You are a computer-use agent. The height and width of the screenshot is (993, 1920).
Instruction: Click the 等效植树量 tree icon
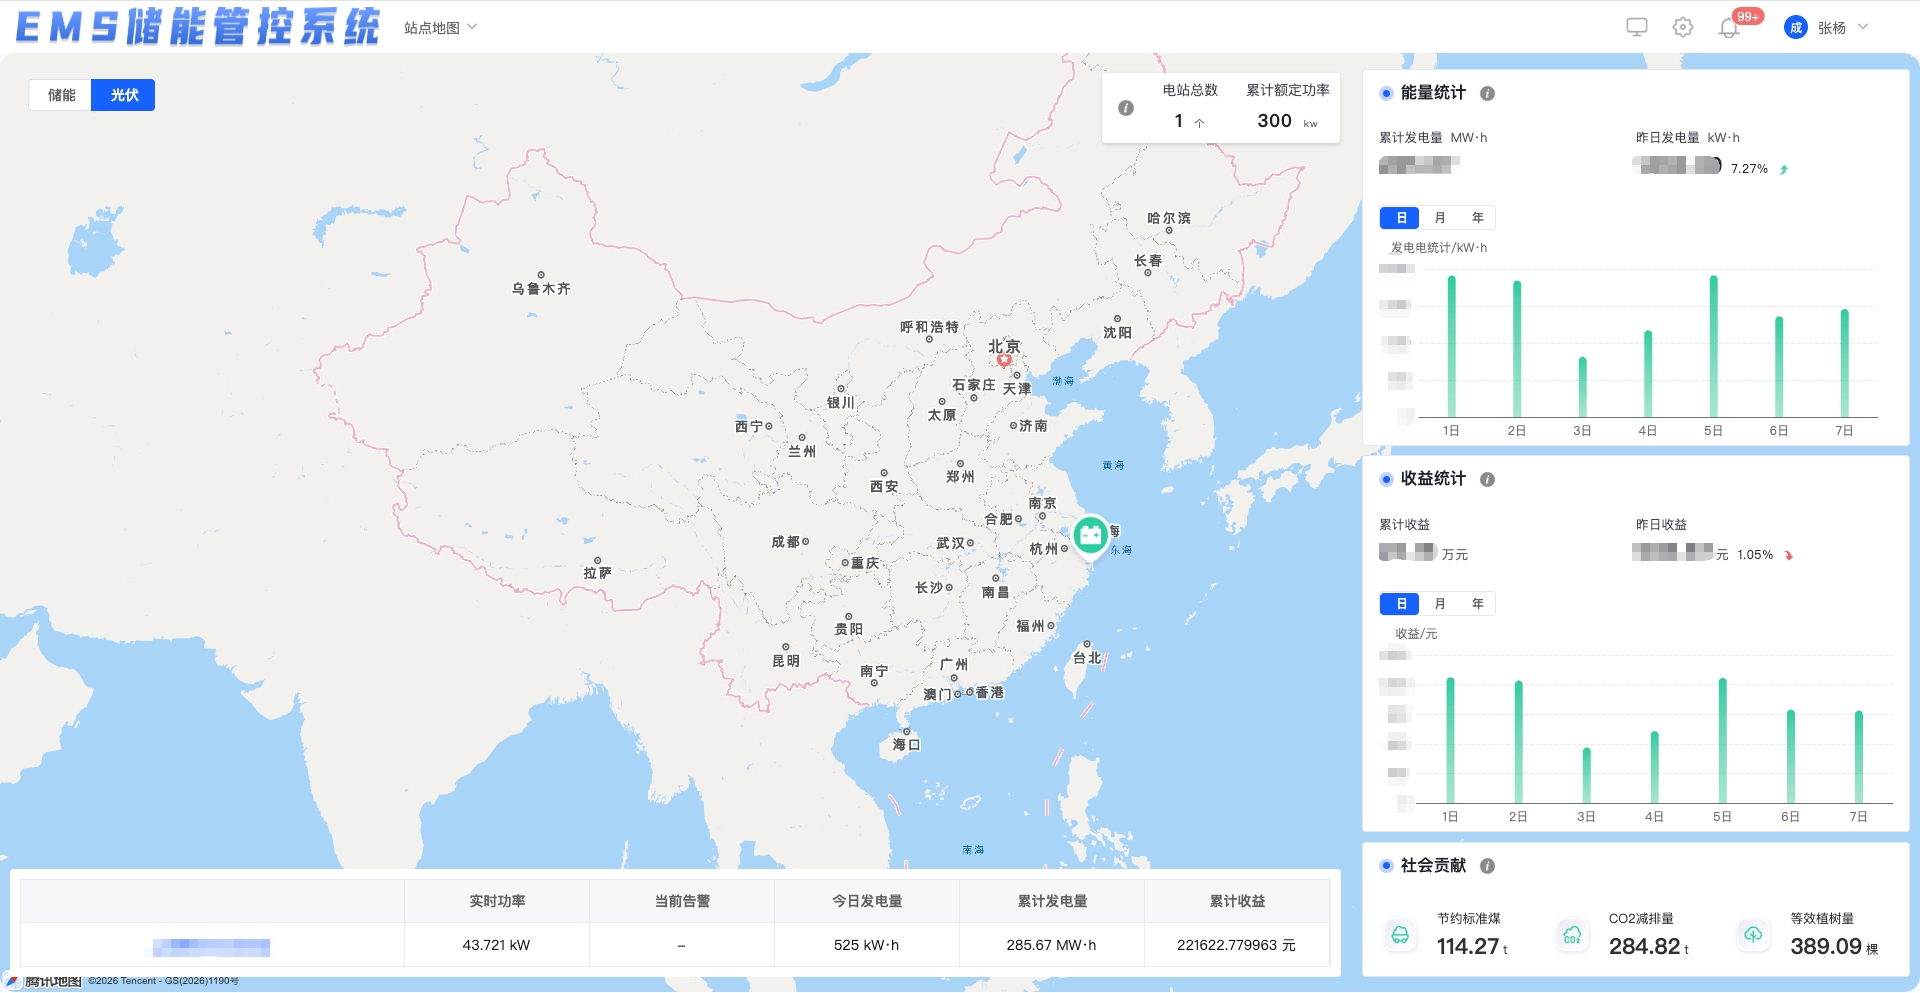point(1753,935)
